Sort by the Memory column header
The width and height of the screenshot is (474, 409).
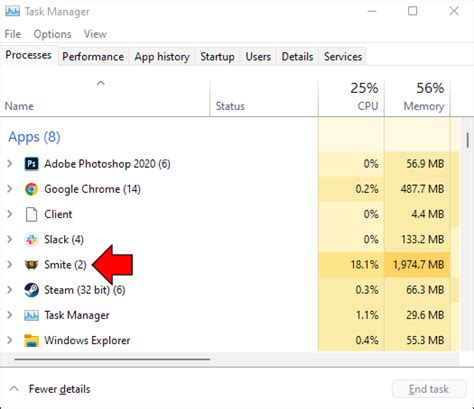tap(417, 98)
